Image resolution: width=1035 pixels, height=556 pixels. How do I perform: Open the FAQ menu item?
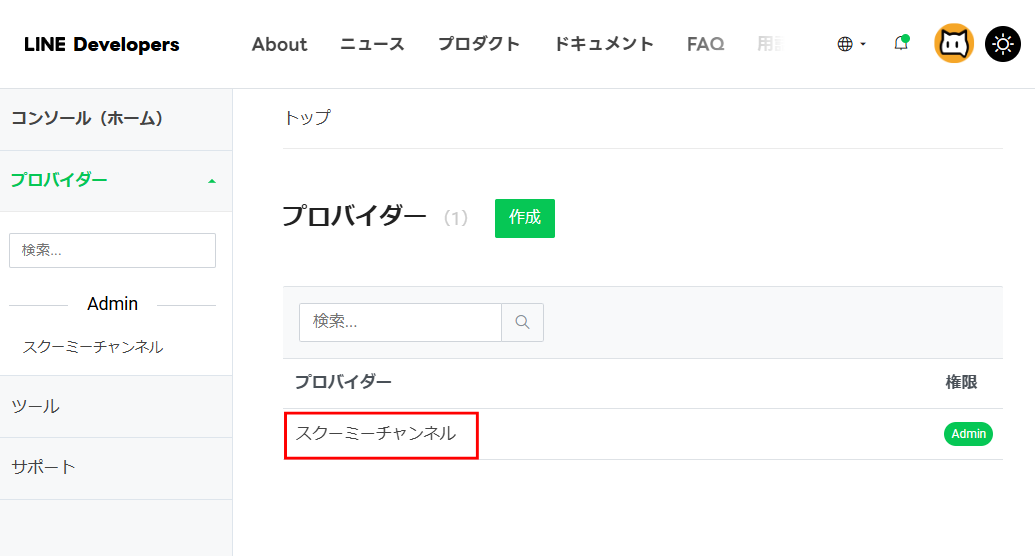click(x=705, y=44)
